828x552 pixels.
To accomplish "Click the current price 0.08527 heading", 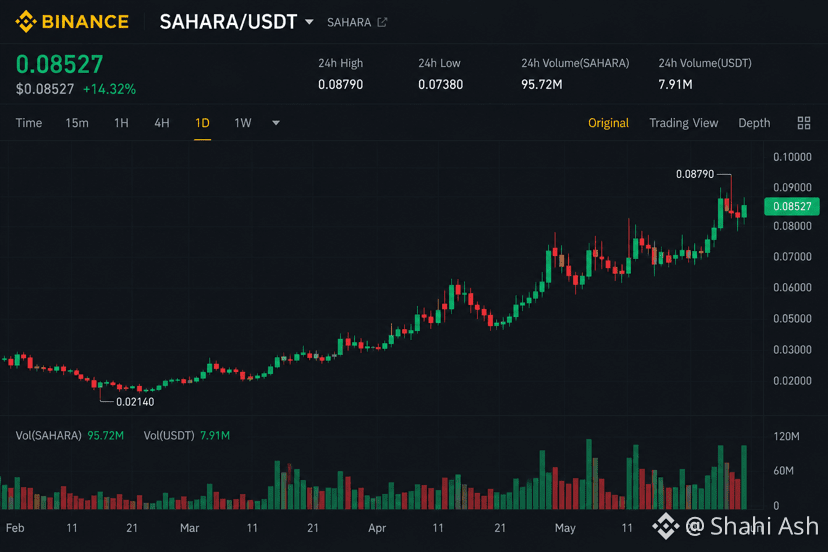I will (59, 64).
